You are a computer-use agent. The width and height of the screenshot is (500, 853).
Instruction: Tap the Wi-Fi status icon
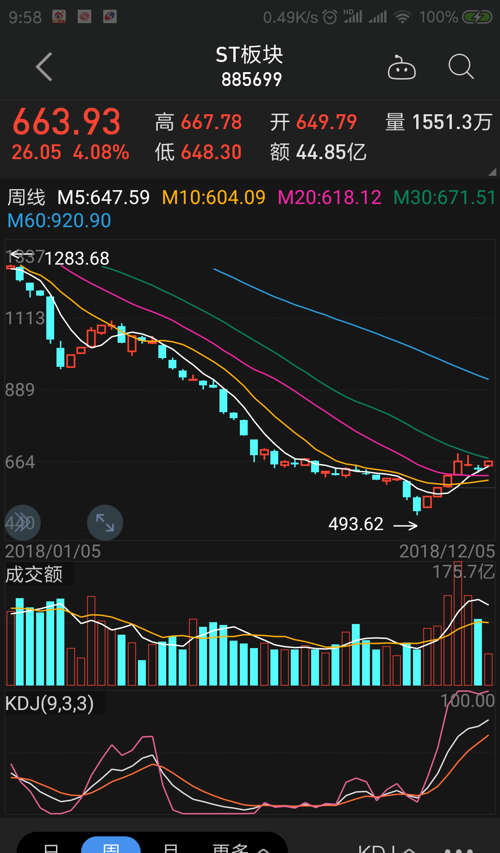coord(403,17)
